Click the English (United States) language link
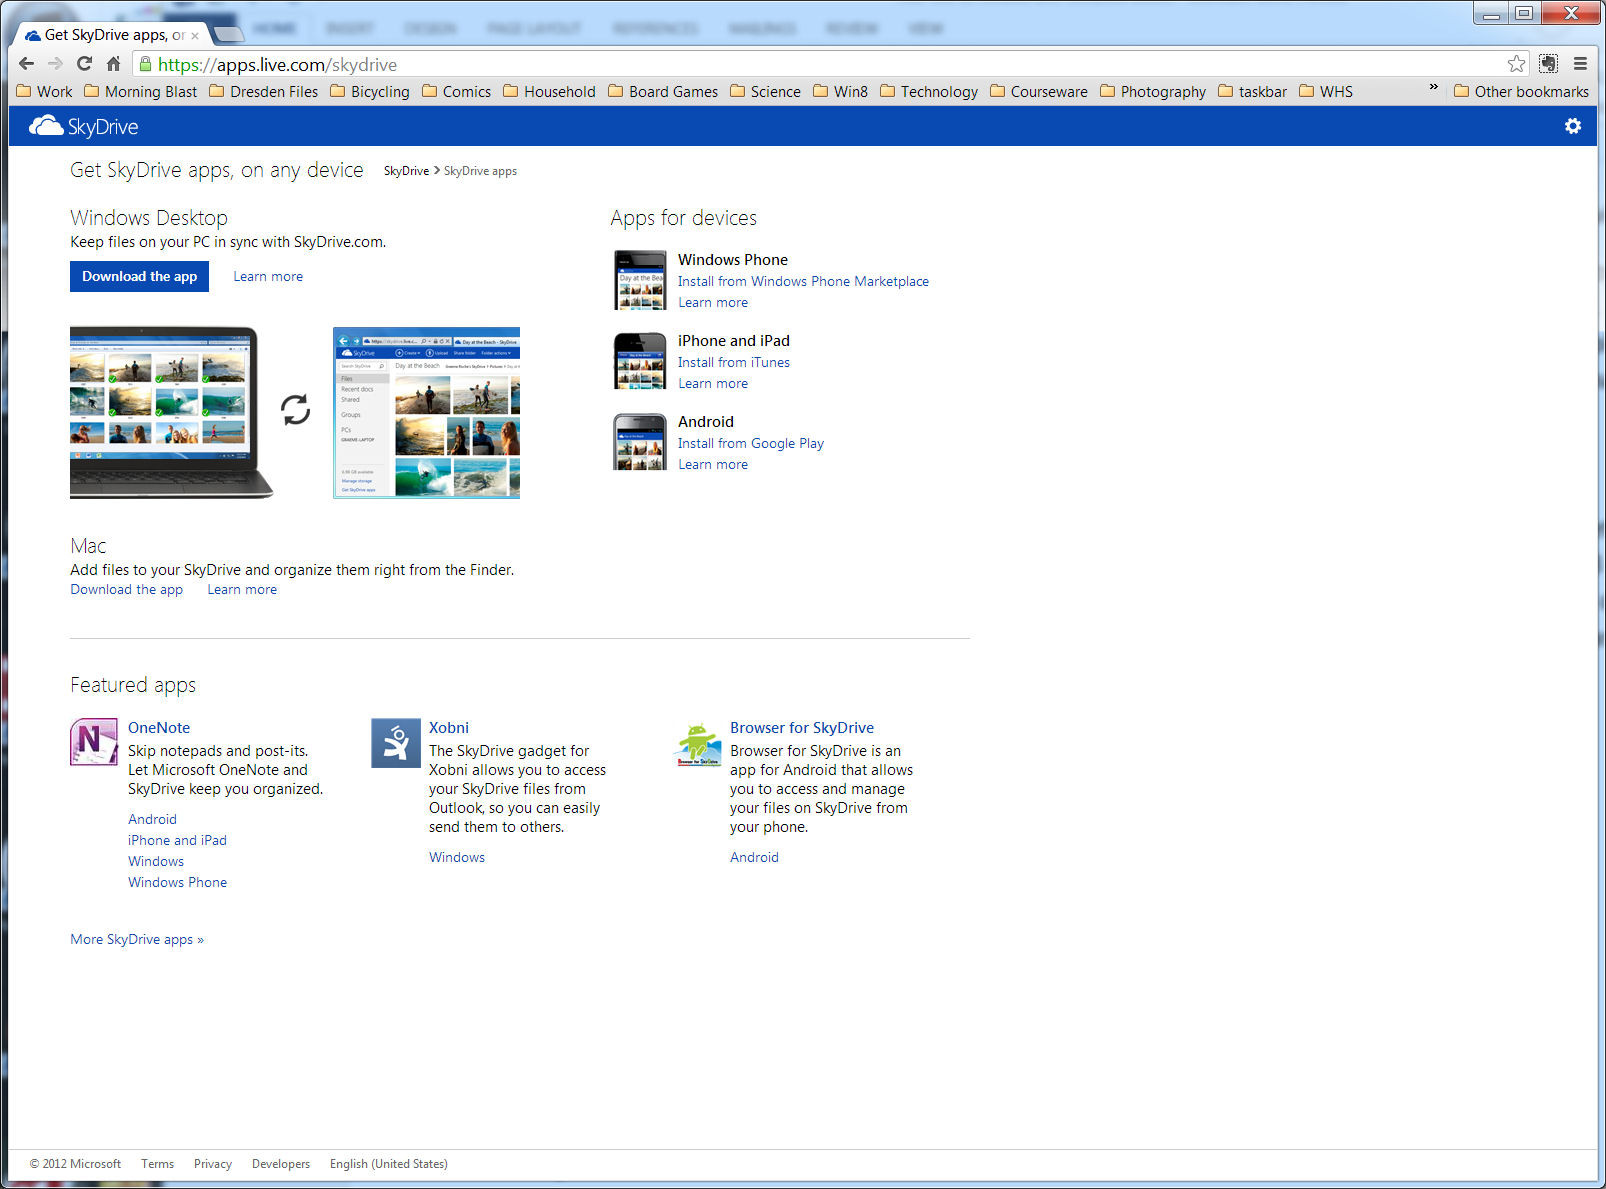Viewport: 1606px width, 1189px height. [x=388, y=1164]
